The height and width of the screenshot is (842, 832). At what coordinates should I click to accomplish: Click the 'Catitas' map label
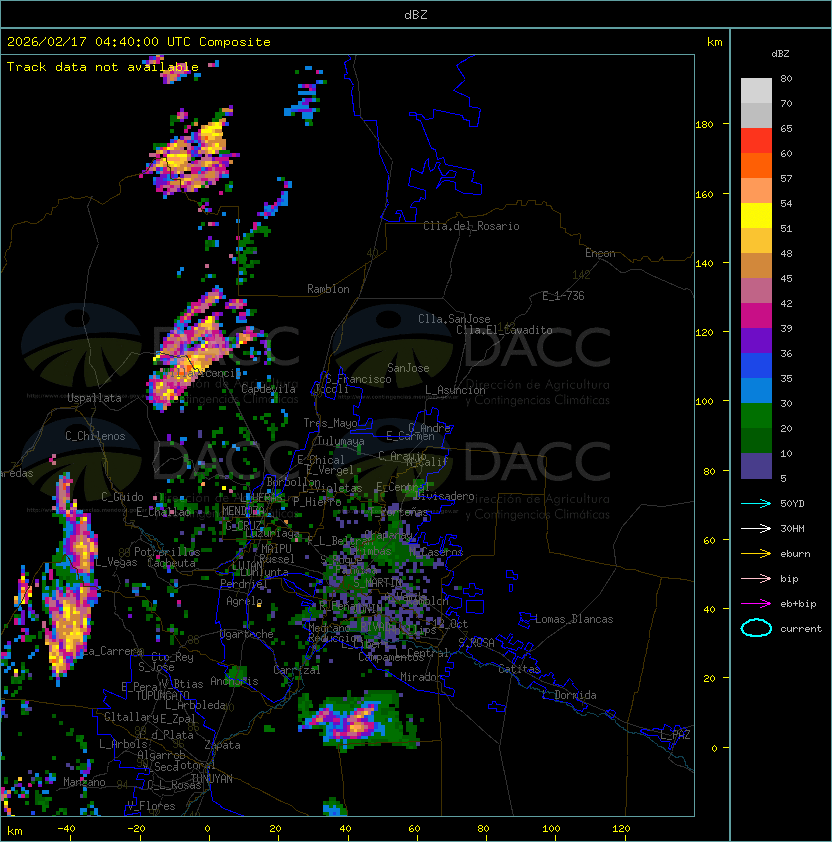[x=519, y=669]
